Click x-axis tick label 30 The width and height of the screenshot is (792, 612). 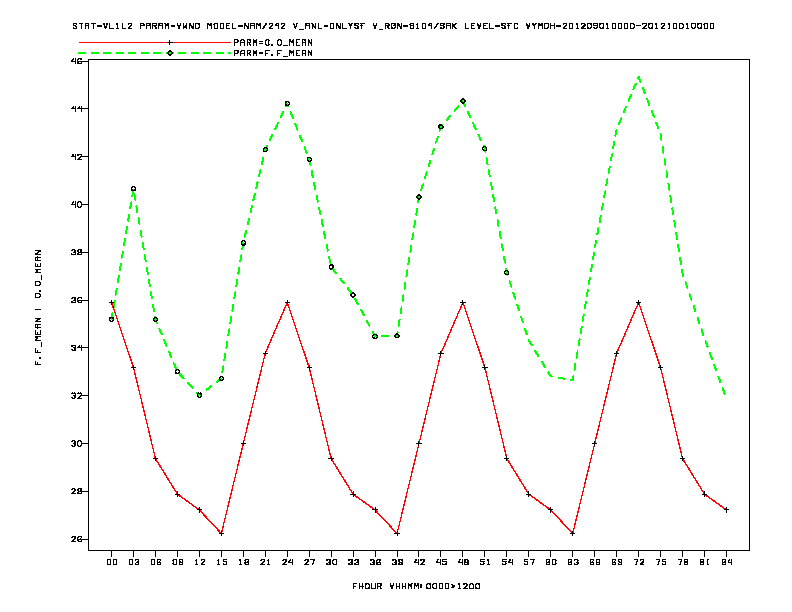pyautogui.click(x=331, y=562)
